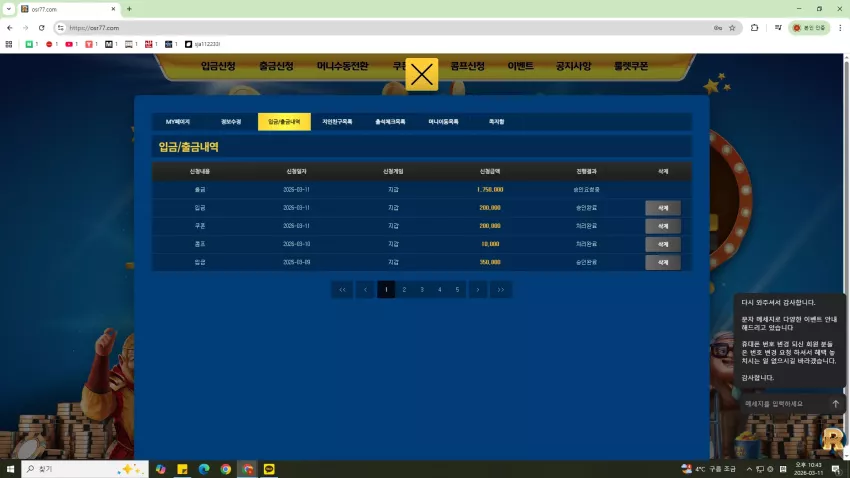Open Sticky Notes from the taskbar

coord(182,469)
